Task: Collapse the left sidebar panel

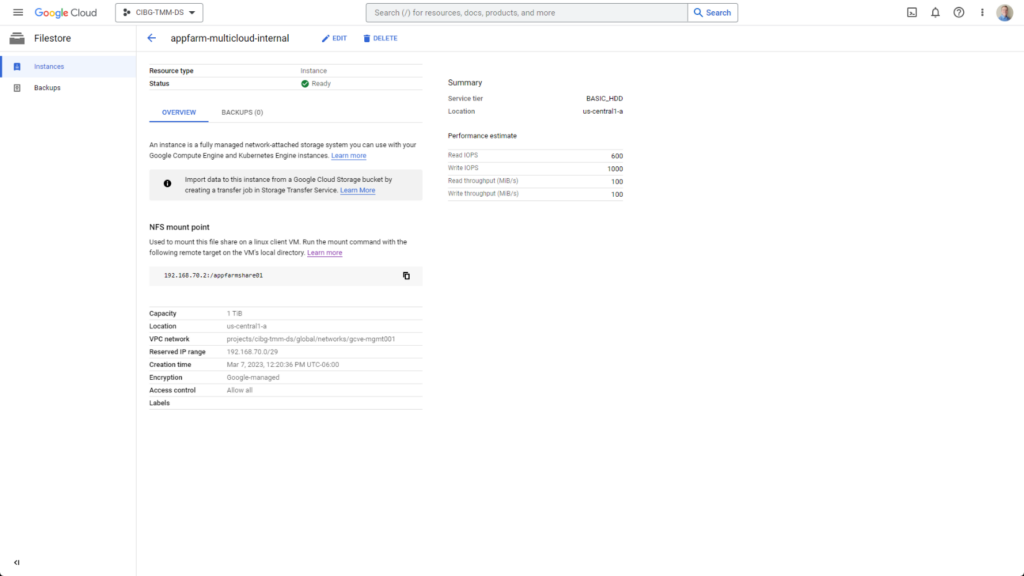Action: pyautogui.click(x=17, y=563)
